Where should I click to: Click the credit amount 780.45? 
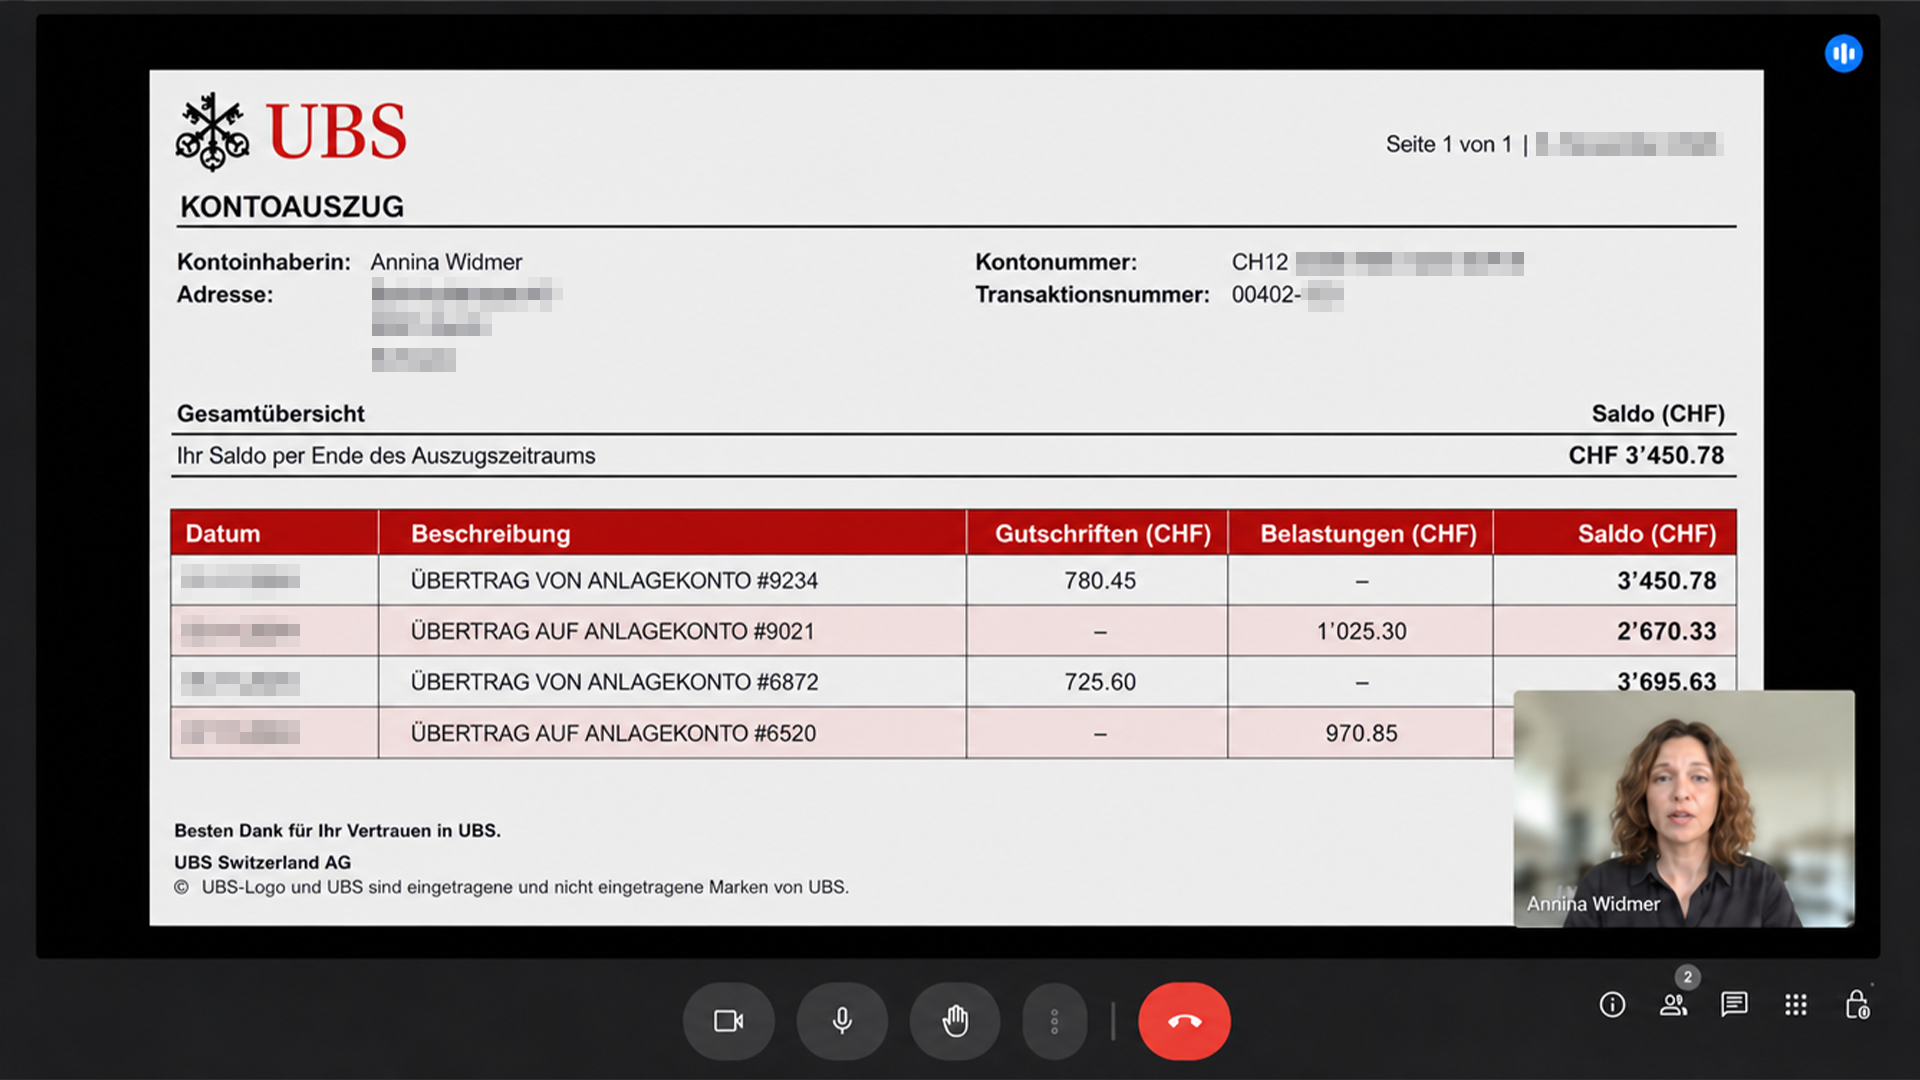pyautogui.click(x=1100, y=581)
